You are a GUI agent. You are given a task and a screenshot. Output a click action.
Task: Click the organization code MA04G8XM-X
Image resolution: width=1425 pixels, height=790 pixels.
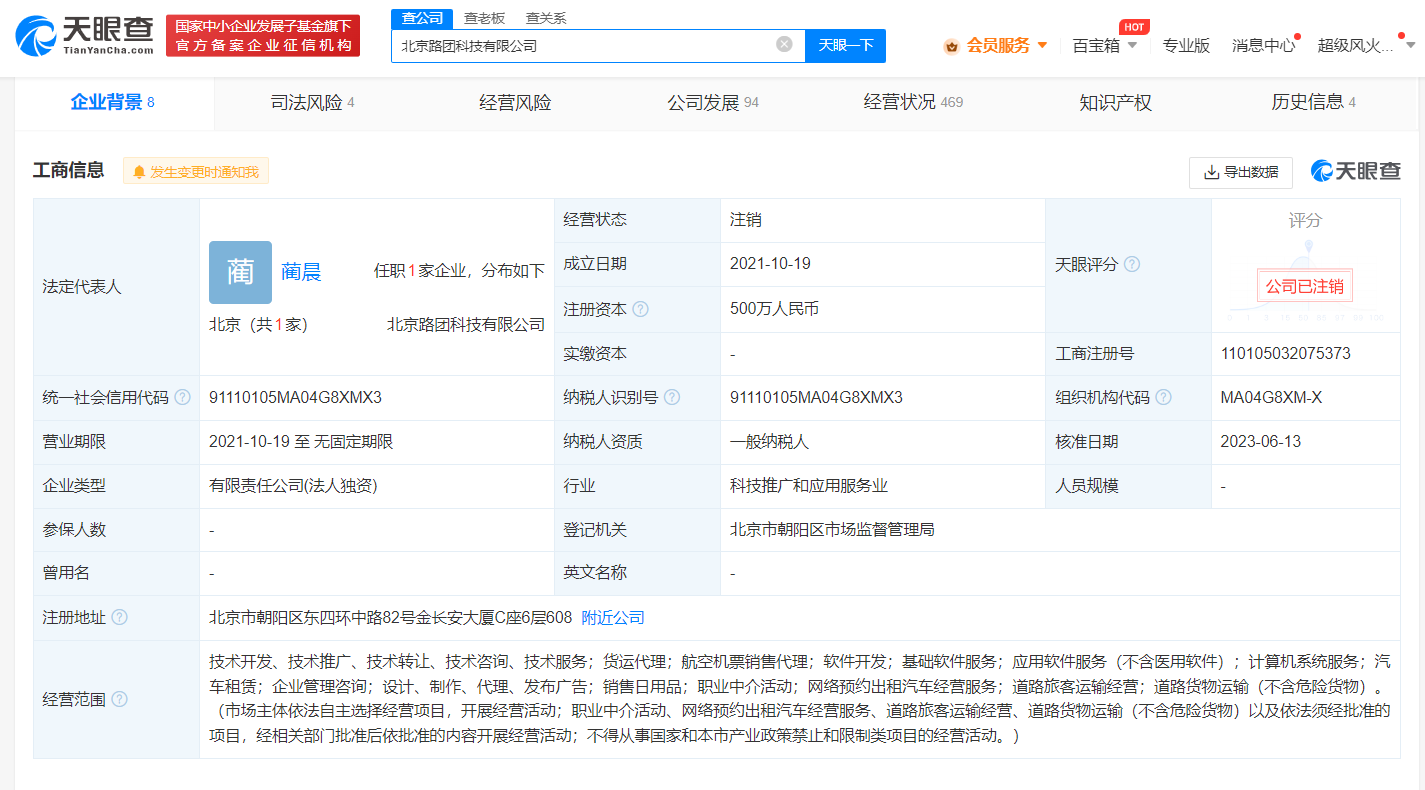tap(1271, 397)
